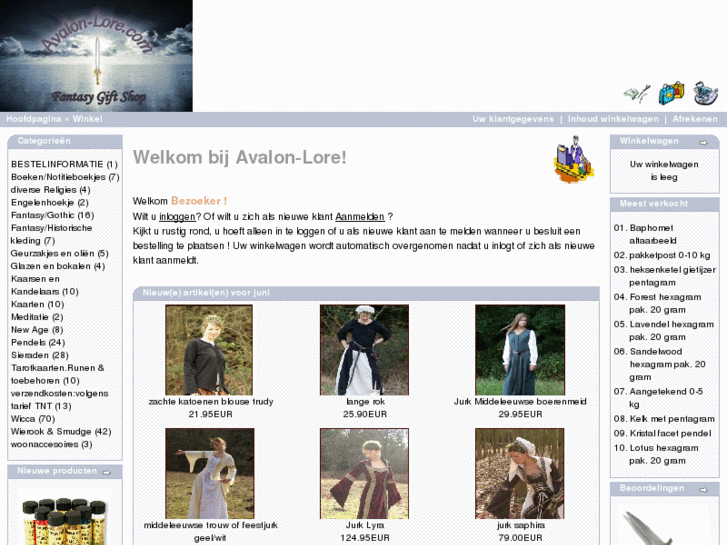Image resolution: width=727 pixels, height=545 pixels.
Task: Open bestseller Sandelwood hexagram pak. 20 gram
Action: pyautogui.click(x=667, y=365)
